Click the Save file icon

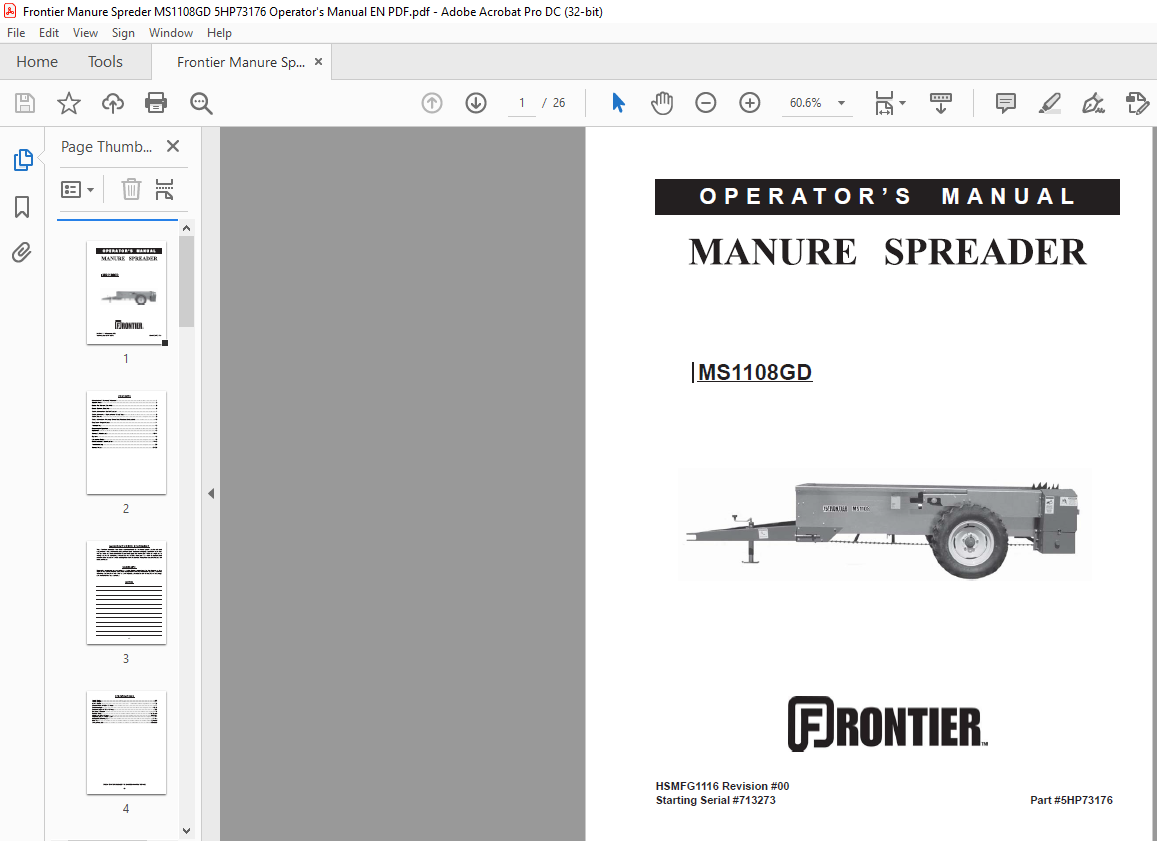coord(25,103)
